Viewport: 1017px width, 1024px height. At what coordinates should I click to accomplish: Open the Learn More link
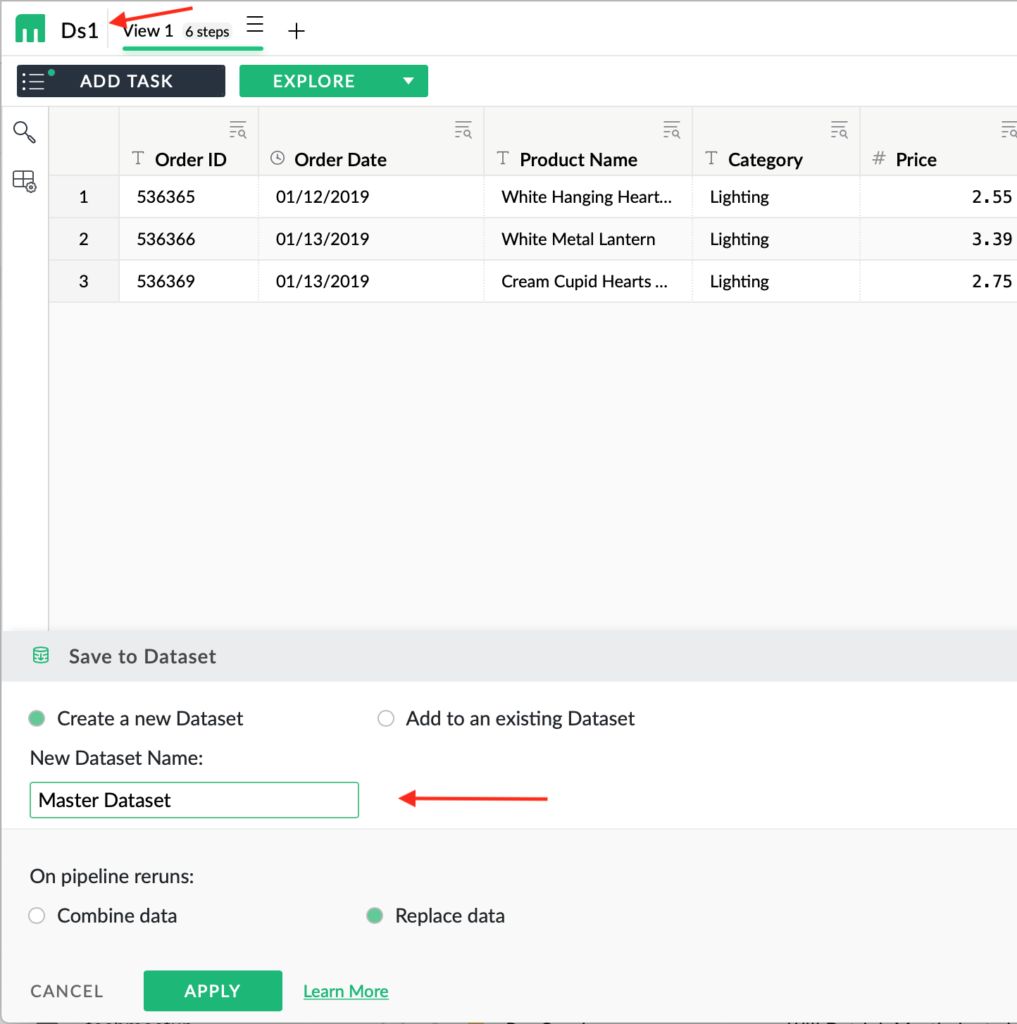tap(346, 991)
